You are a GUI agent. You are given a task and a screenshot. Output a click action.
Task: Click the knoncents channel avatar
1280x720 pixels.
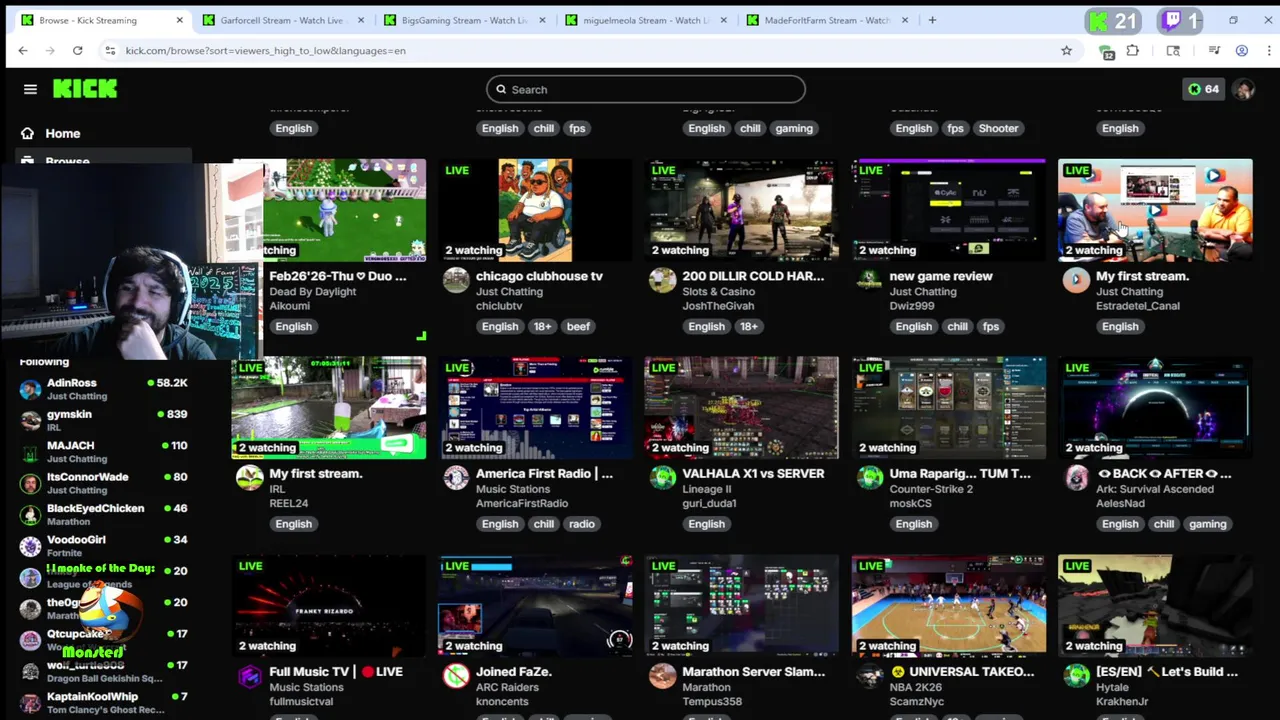coord(456,676)
